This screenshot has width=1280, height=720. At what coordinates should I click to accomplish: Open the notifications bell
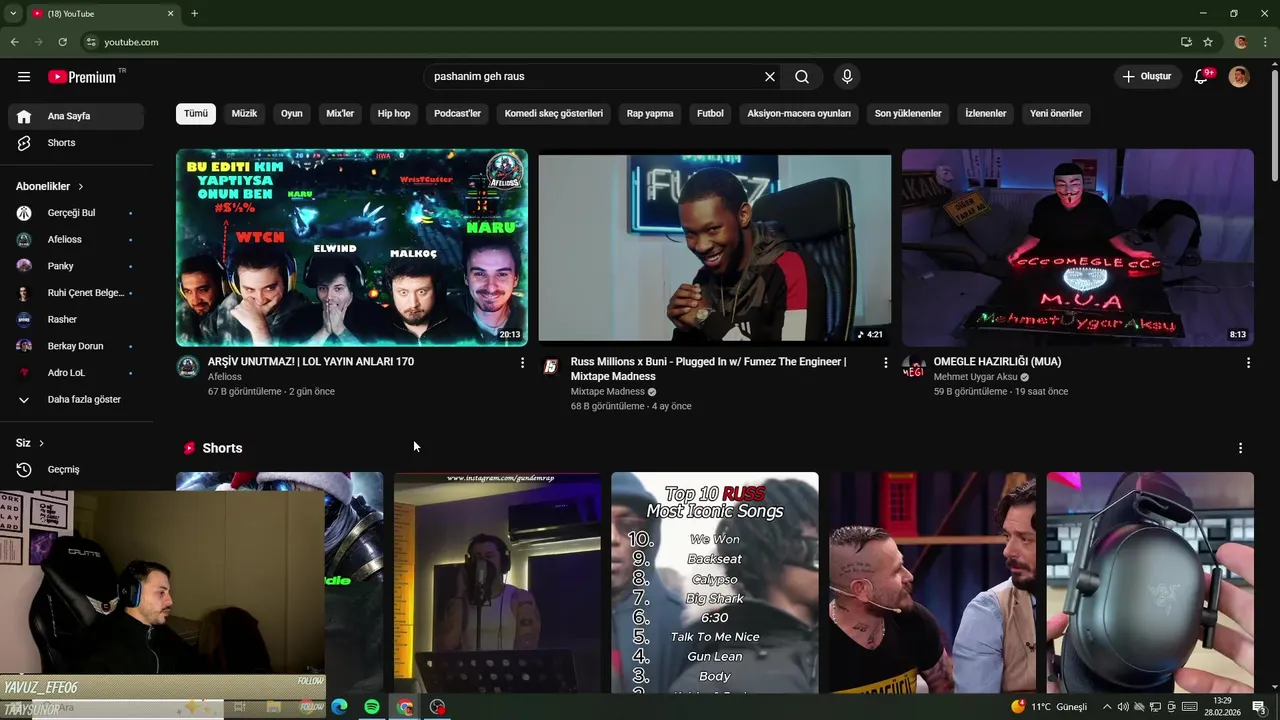pyautogui.click(x=1202, y=77)
